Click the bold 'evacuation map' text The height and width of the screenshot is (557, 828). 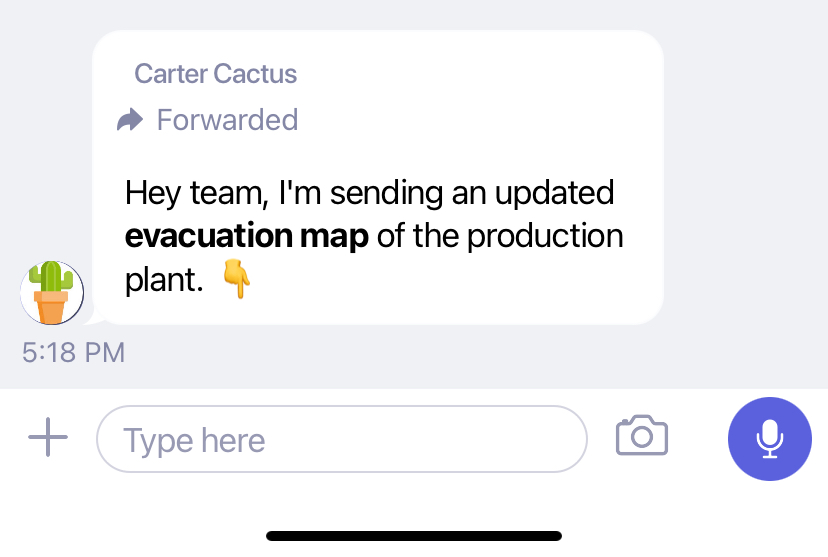[x=247, y=236]
